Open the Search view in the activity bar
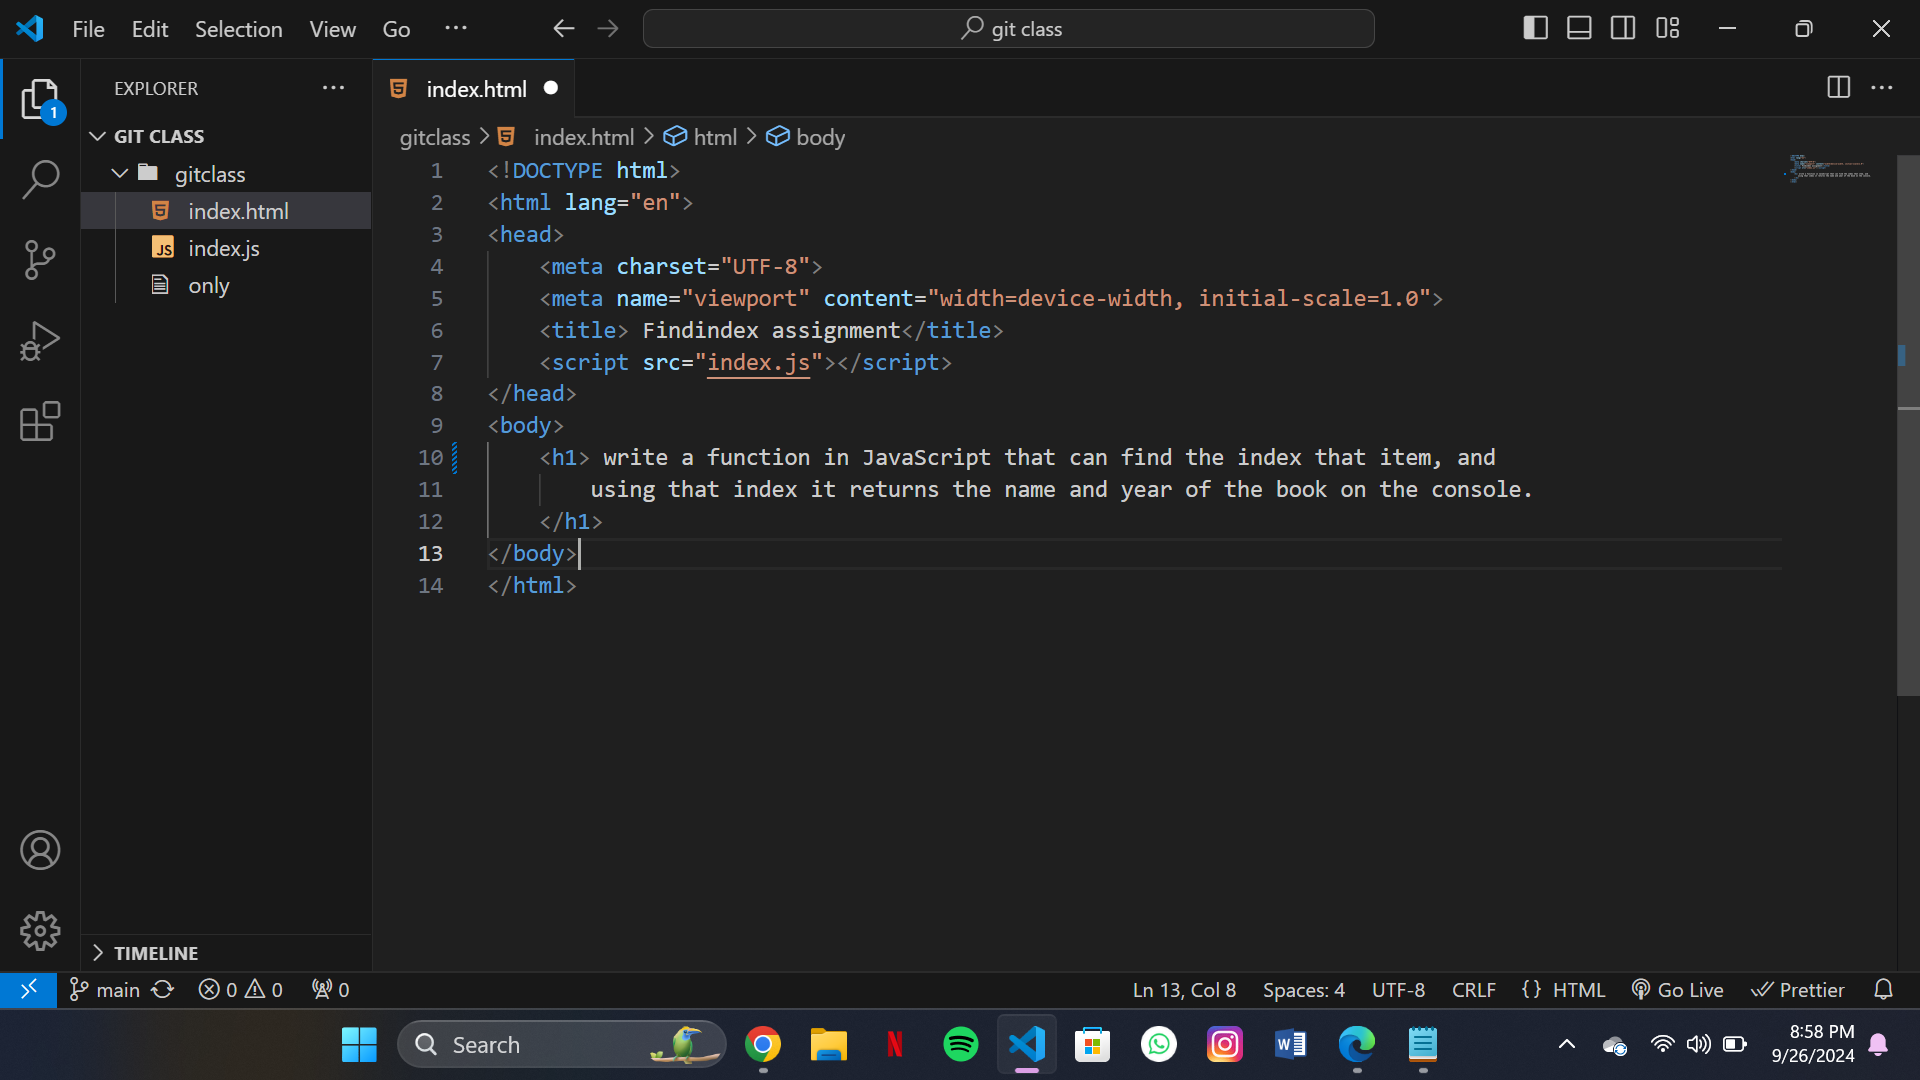This screenshot has height=1080, width=1920. point(40,180)
